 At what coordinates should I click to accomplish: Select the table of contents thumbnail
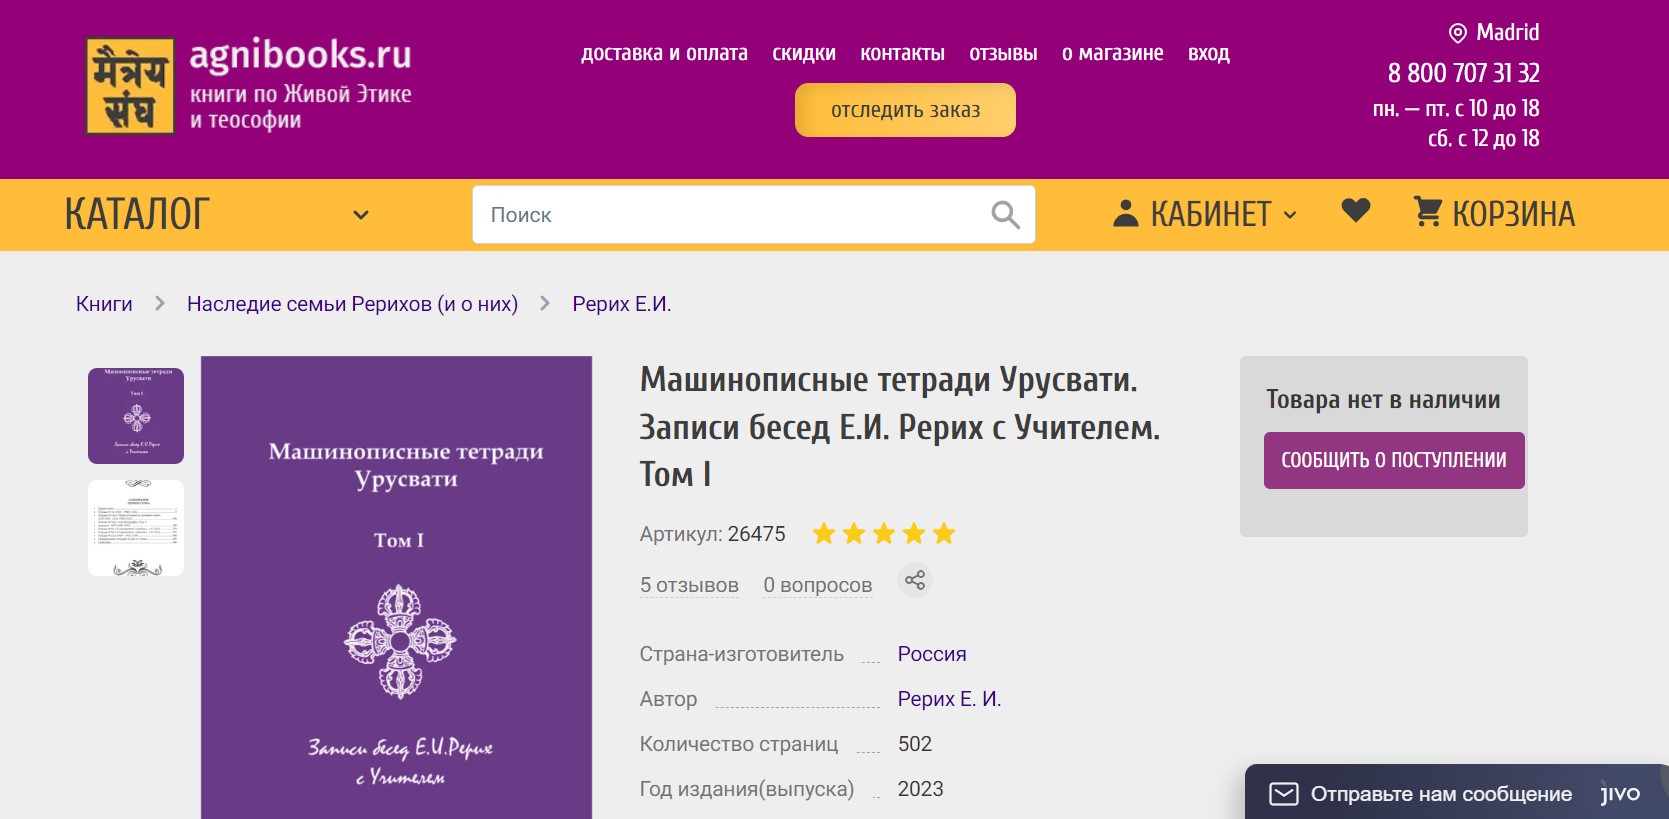click(x=136, y=528)
